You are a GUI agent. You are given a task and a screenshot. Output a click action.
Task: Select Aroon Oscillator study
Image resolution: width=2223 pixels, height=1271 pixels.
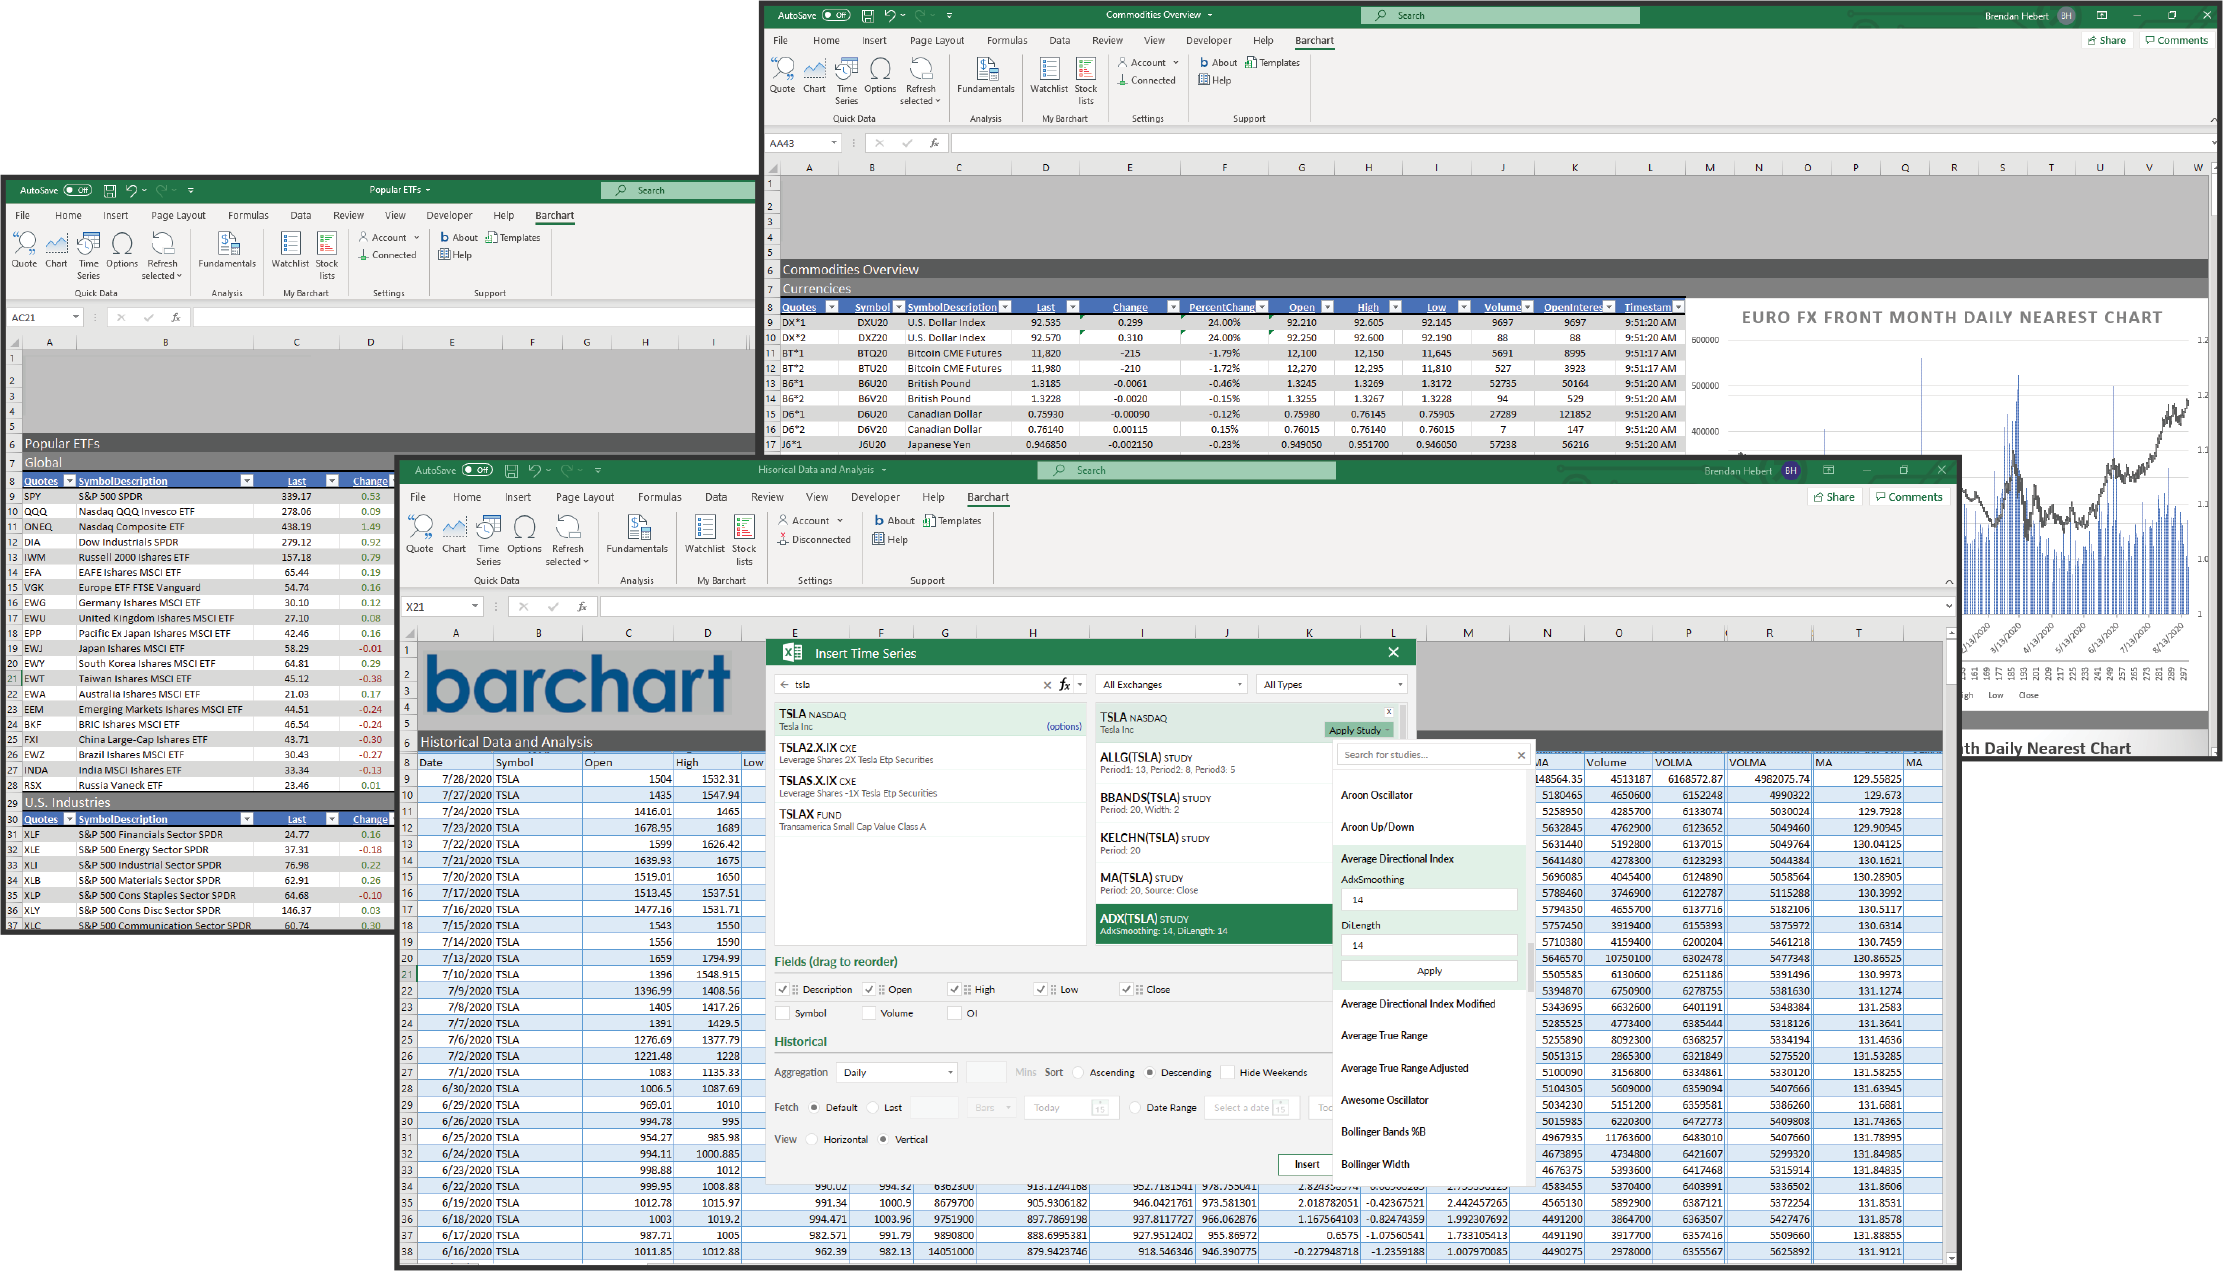click(x=1377, y=795)
